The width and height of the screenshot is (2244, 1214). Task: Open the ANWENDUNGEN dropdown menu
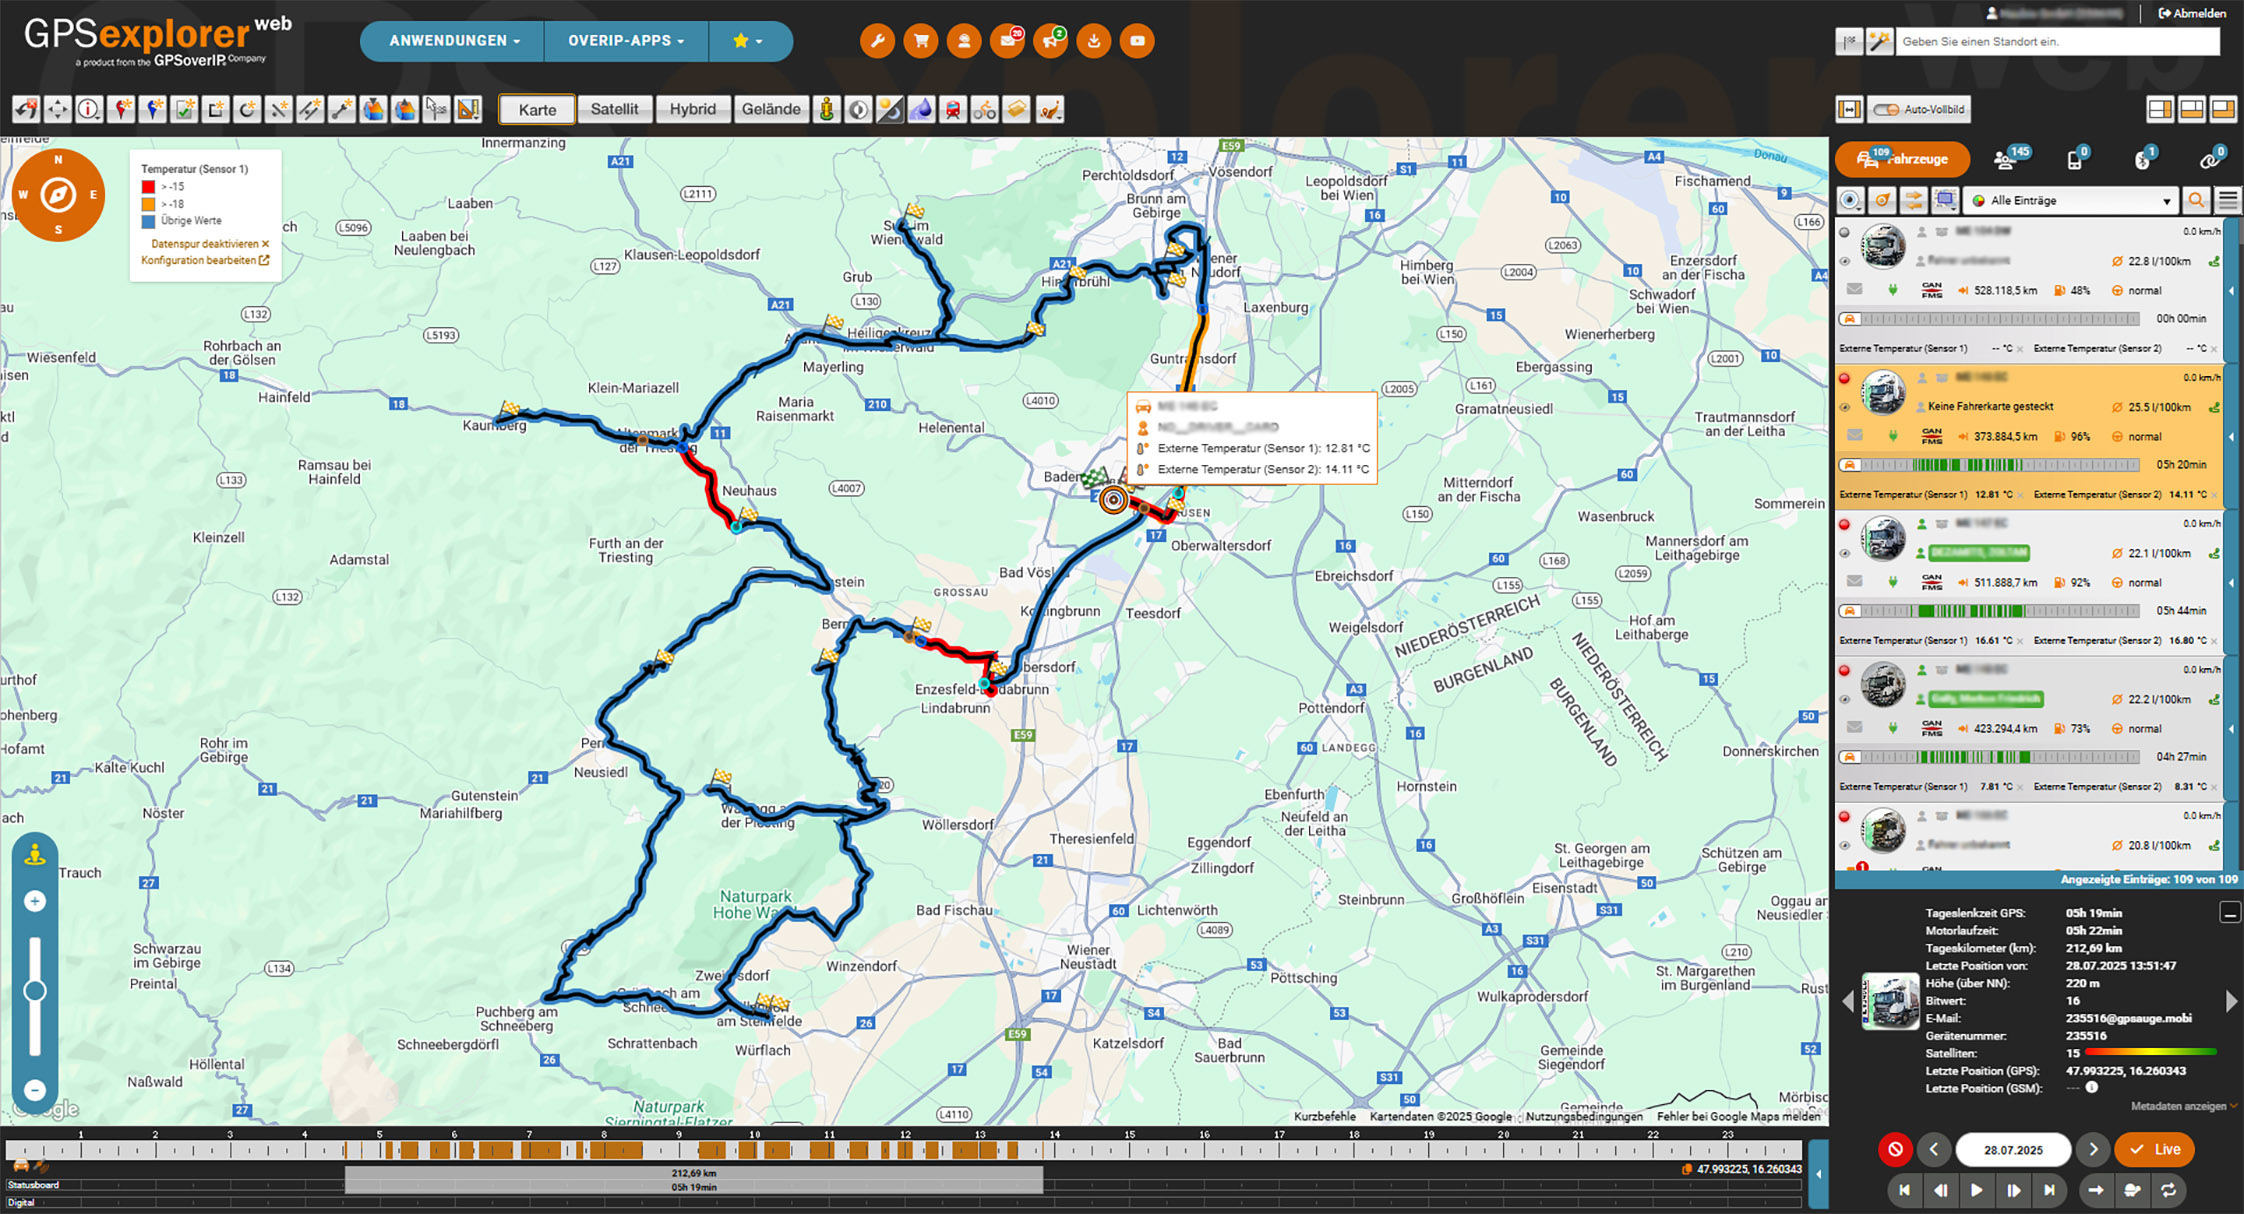[454, 41]
